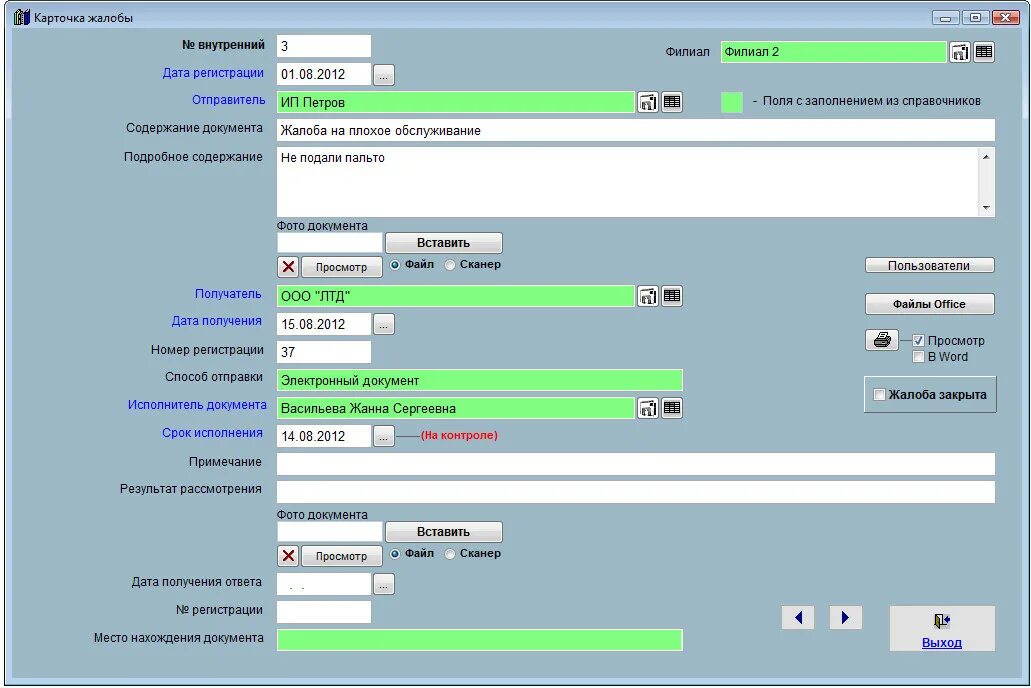Select Сканер radio for the upper photo
Viewport: 1031px width, 688px height.
click(450, 264)
